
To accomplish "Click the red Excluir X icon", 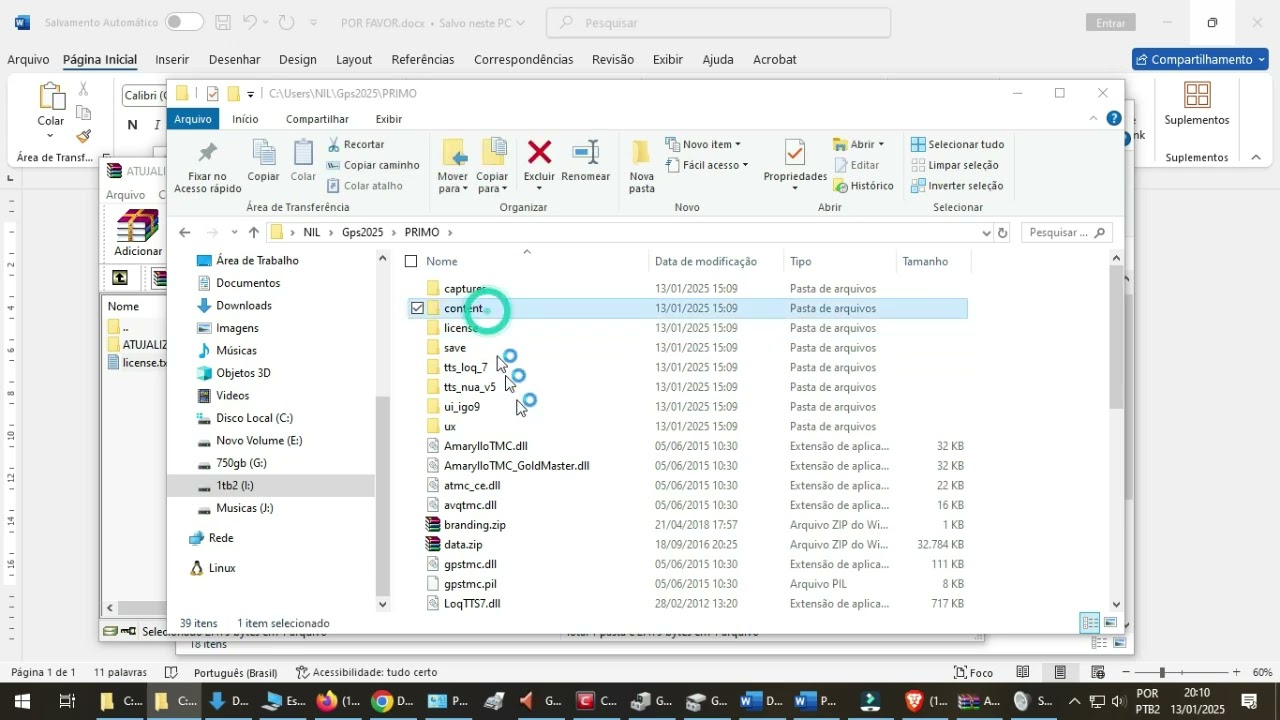I will pyautogui.click(x=539, y=152).
